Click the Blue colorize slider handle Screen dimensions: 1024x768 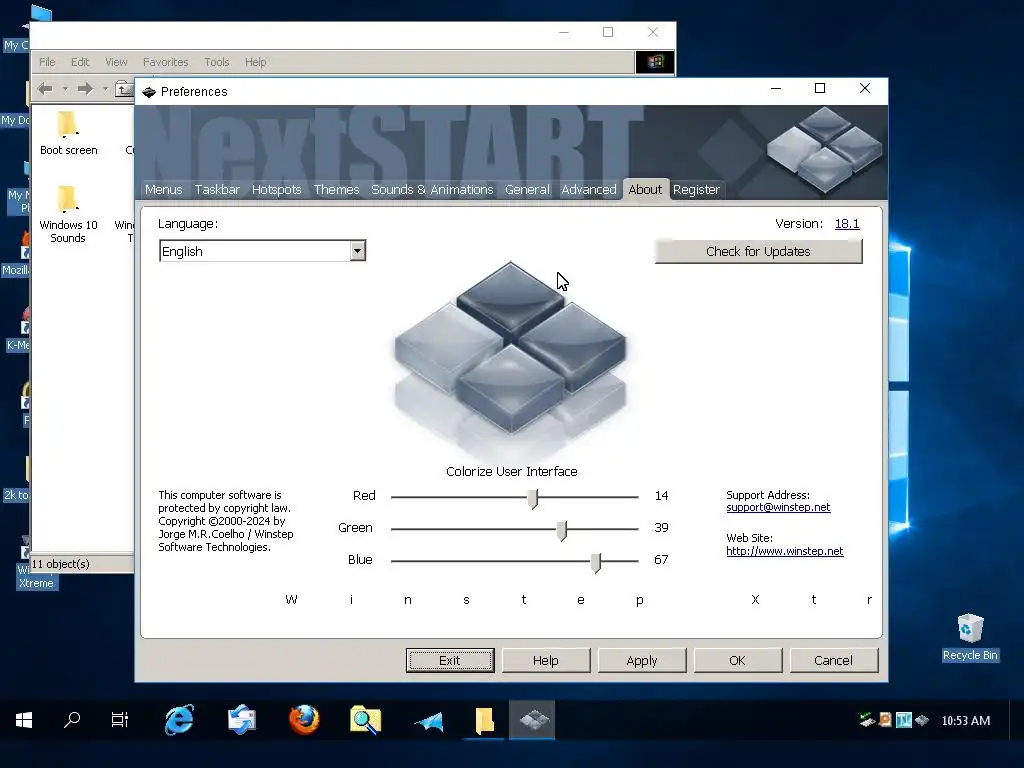(x=596, y=562)
